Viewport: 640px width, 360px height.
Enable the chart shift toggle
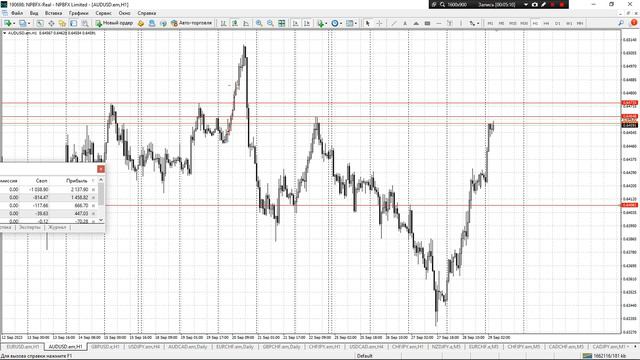(307, 23)
